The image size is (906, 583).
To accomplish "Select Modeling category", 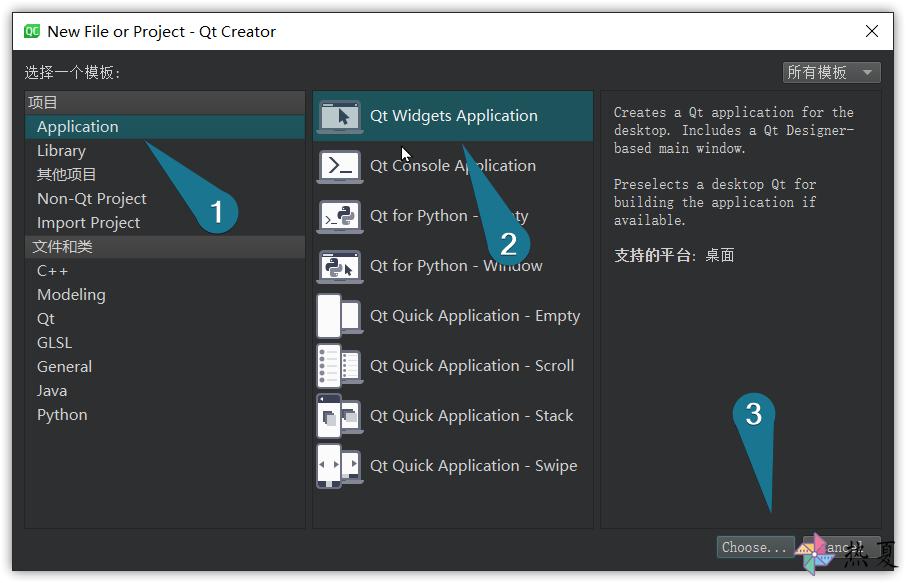I will (165, 295).
